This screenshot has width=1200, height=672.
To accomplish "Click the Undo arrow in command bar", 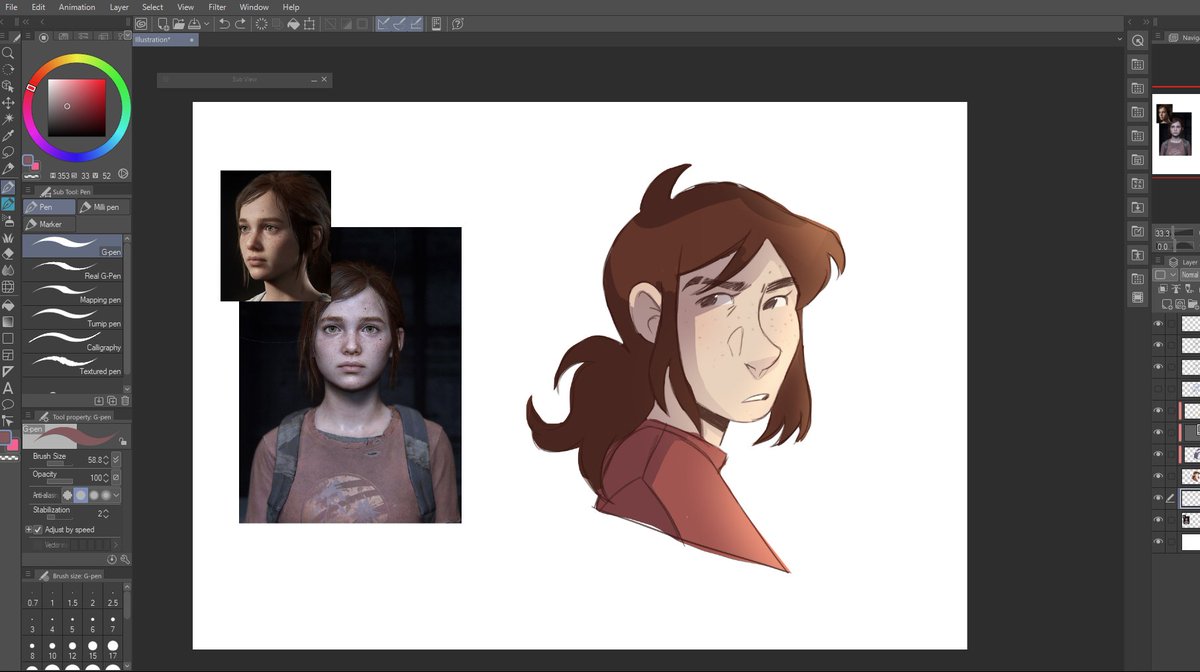I will [224, 23].
